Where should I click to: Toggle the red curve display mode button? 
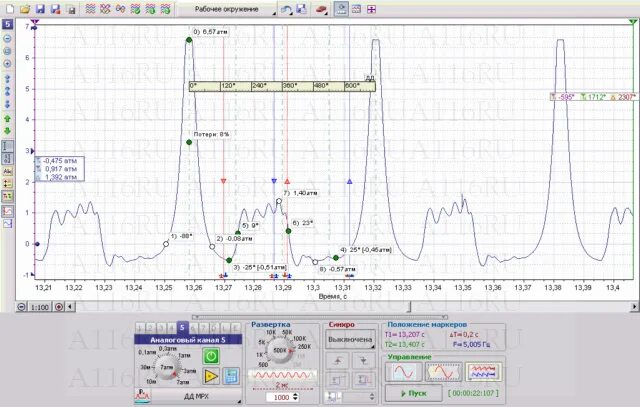(7, 211)
